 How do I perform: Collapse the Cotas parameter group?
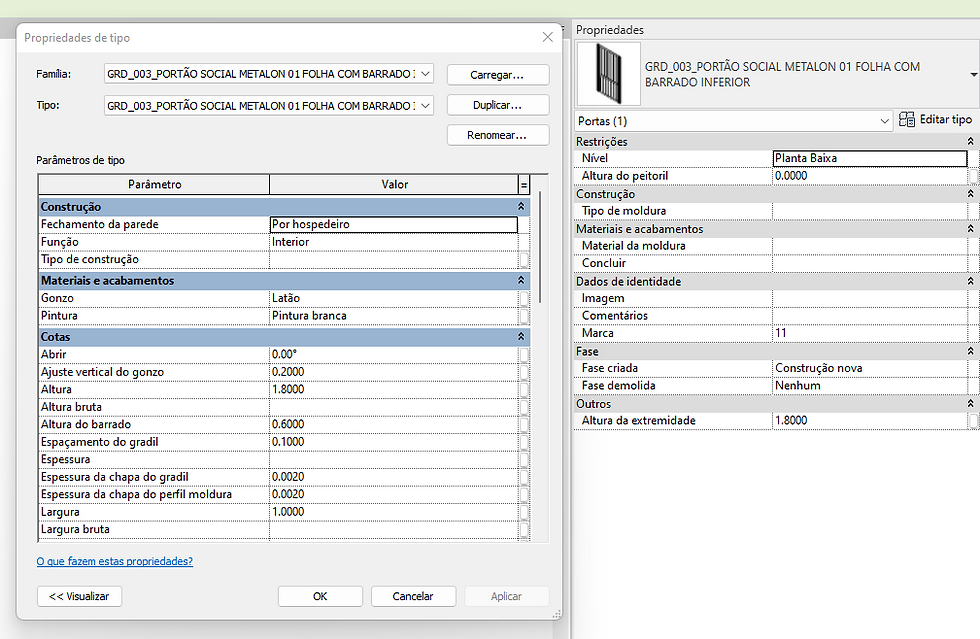coord(521,336)
